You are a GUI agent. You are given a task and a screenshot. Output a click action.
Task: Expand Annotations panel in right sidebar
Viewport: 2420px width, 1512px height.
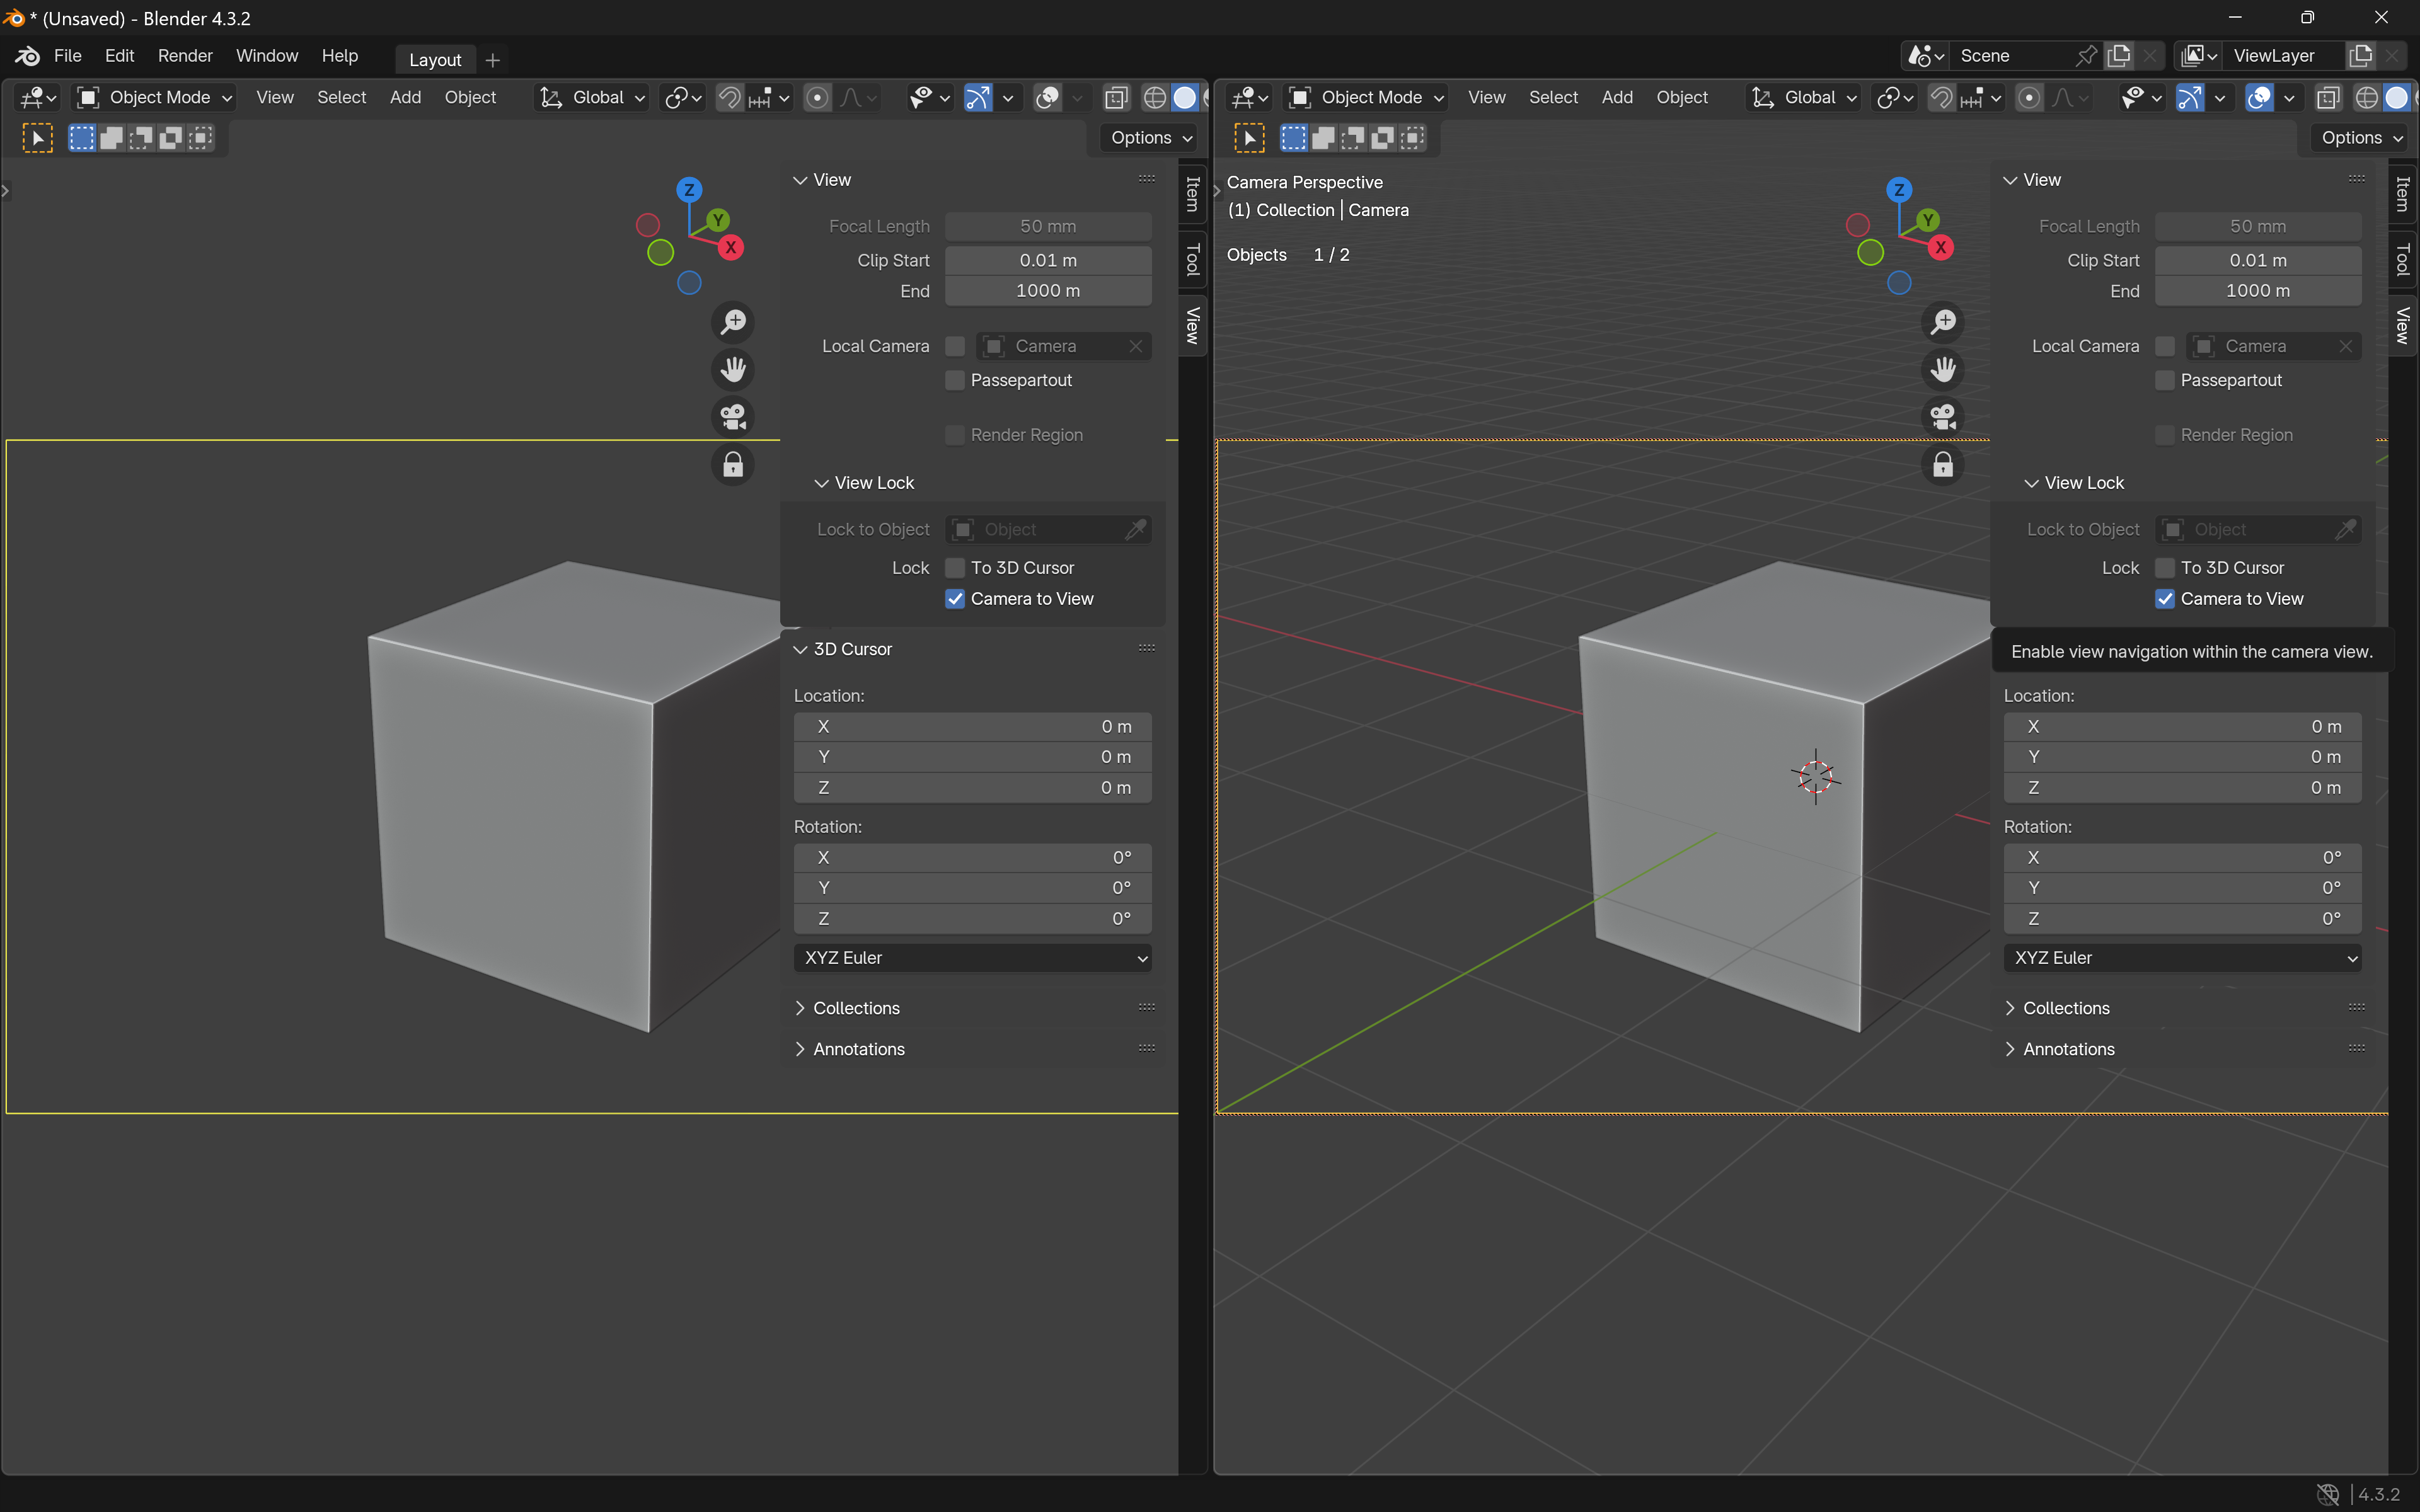2068,1049
